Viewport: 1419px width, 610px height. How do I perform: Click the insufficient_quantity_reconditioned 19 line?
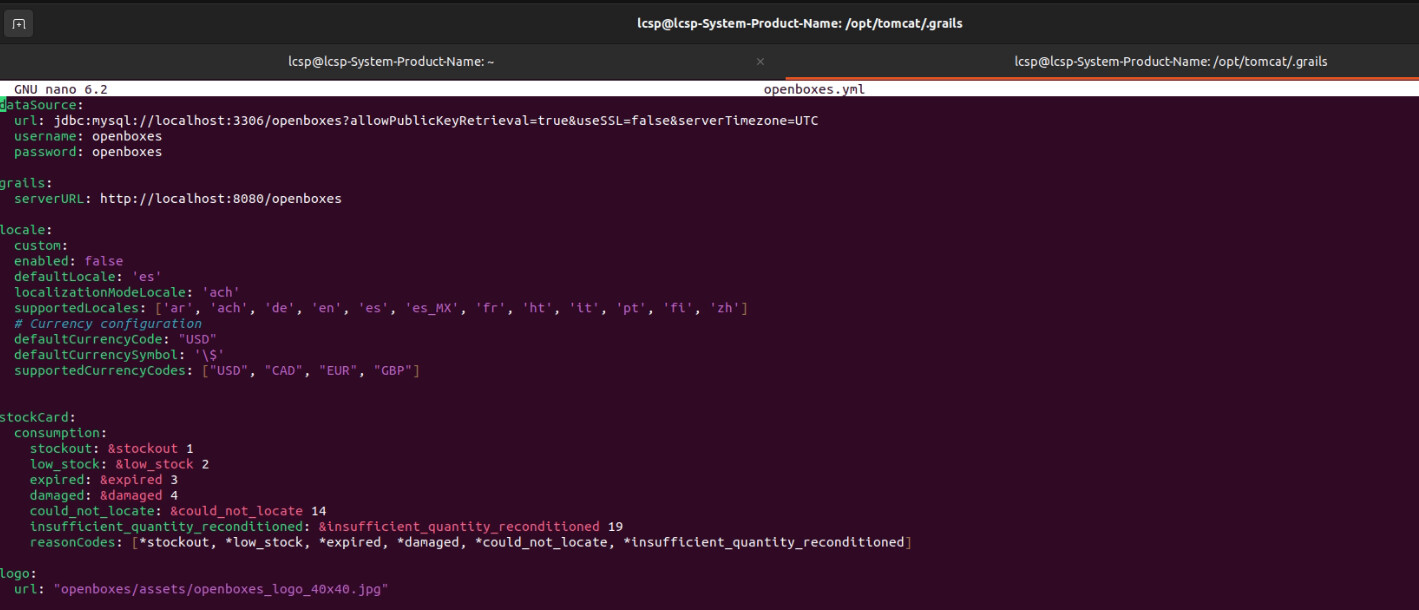(327, 526)
